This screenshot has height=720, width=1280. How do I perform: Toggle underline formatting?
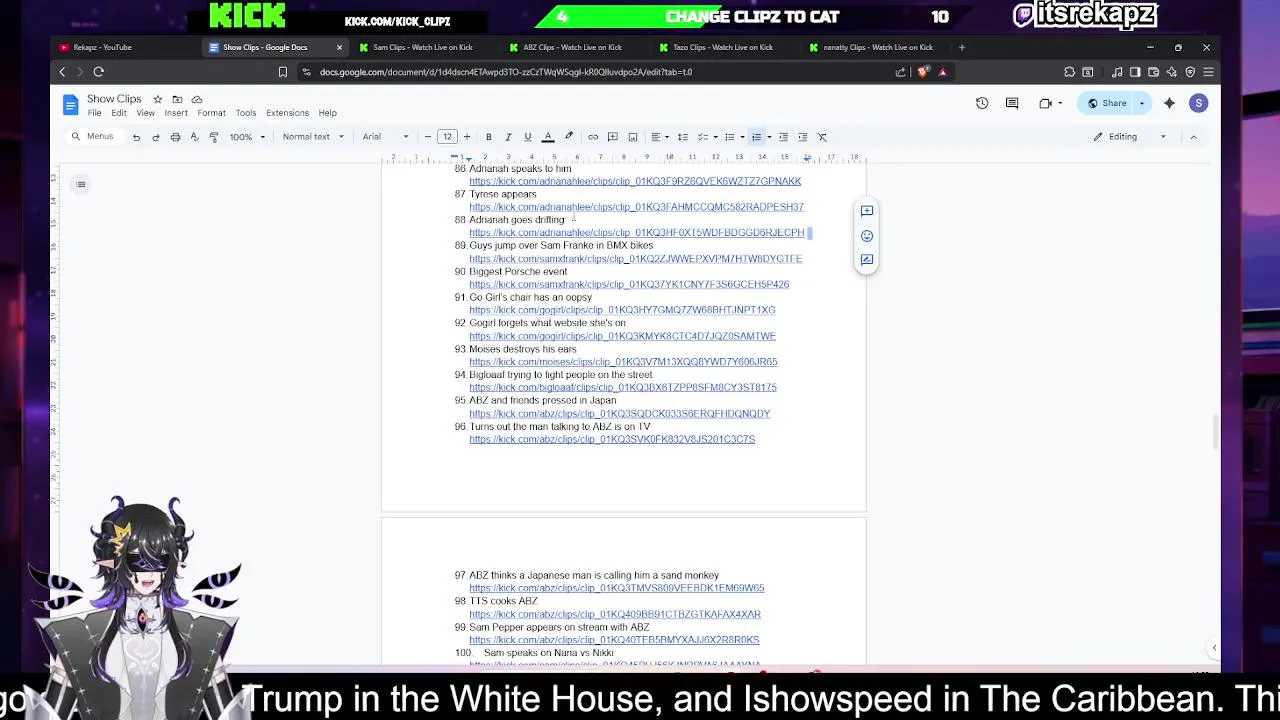click(527, 137)
